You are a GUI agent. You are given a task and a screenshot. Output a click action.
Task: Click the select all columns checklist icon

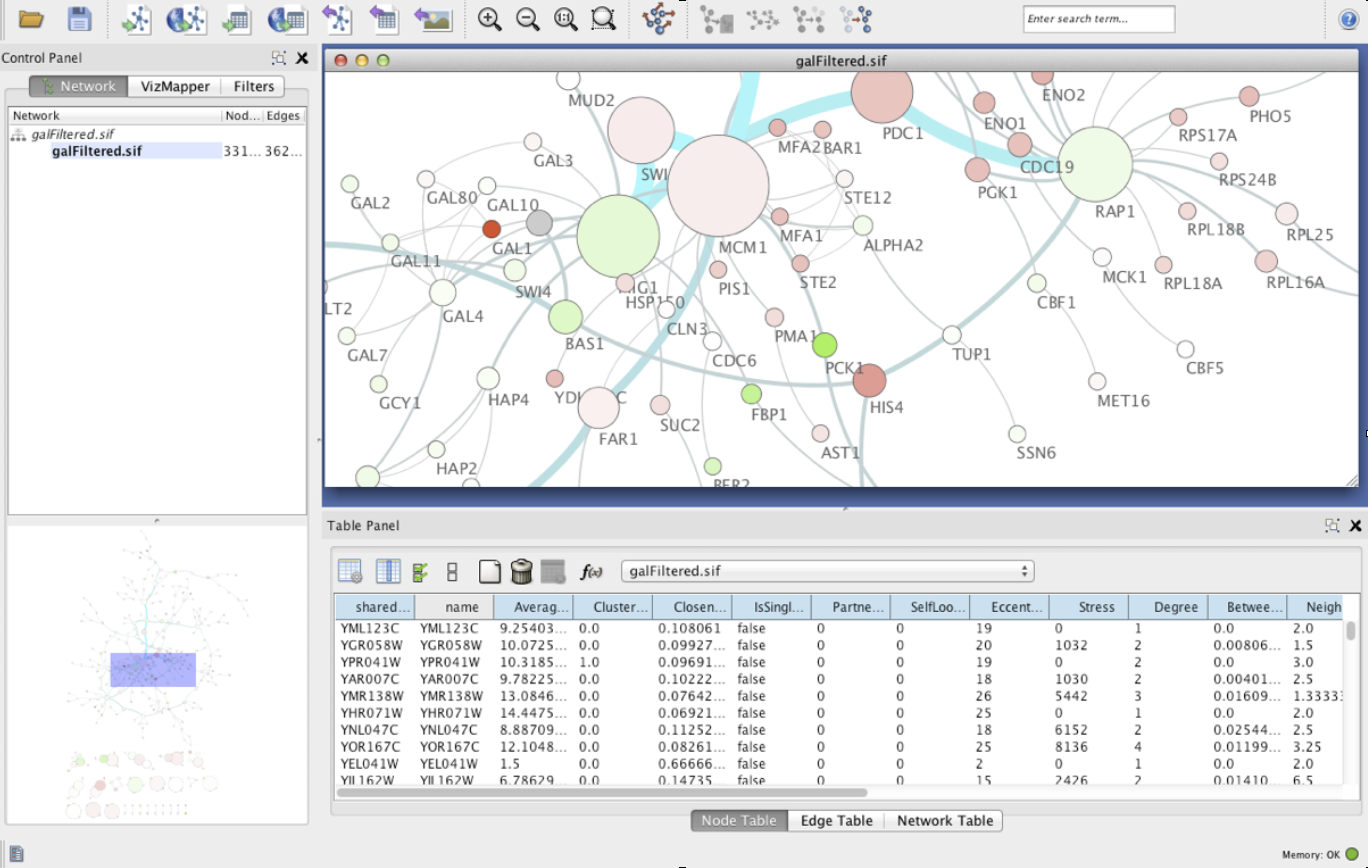[x=420, y=572]
